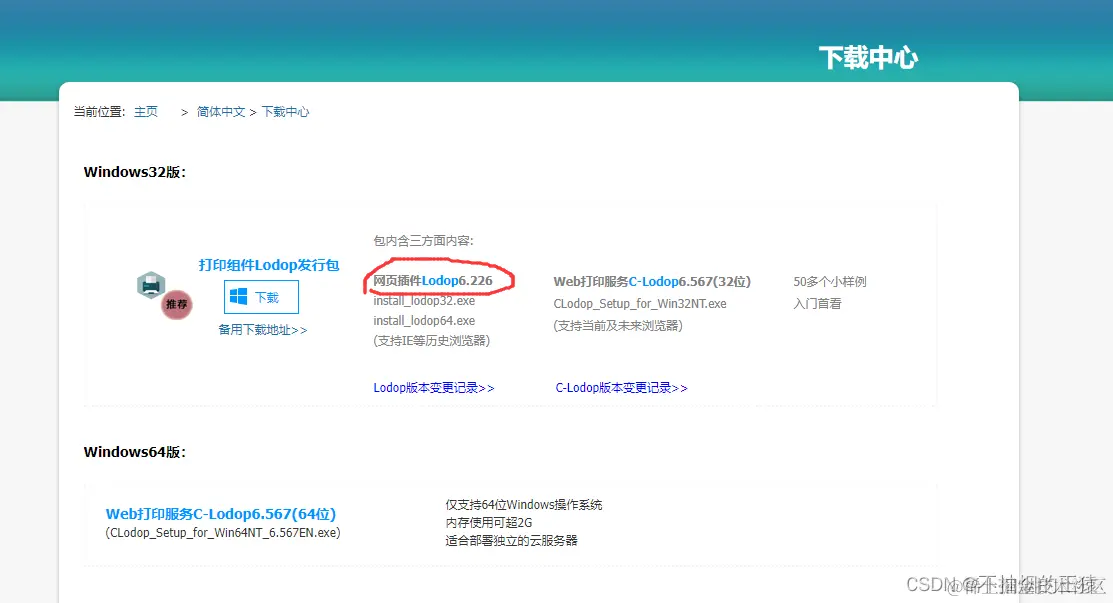Image resolution: width=1113 pixels, height=603 pixels.
Task: Click 包内含三方面内容: text
Action: tap(424, 240)
